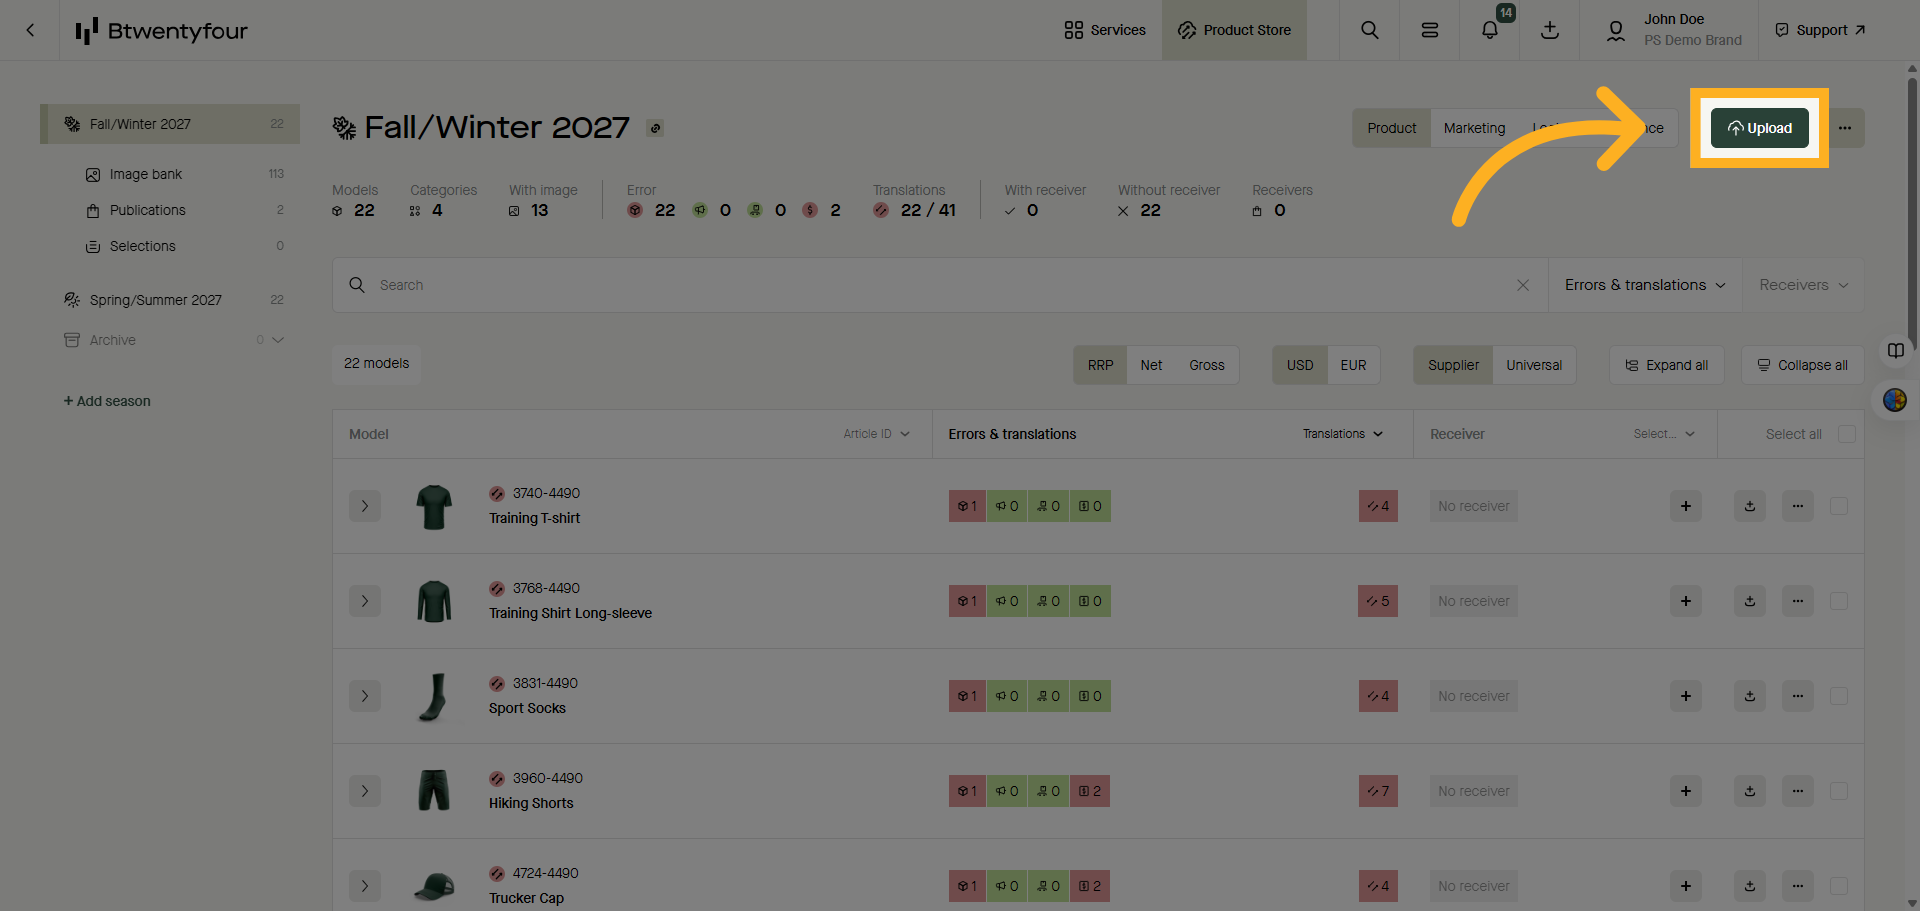Image resolution: width=1920 pixels, height=911 pixels.
Task: Open the Errors & translations filter dropdown
Action: click(1643, 285)
